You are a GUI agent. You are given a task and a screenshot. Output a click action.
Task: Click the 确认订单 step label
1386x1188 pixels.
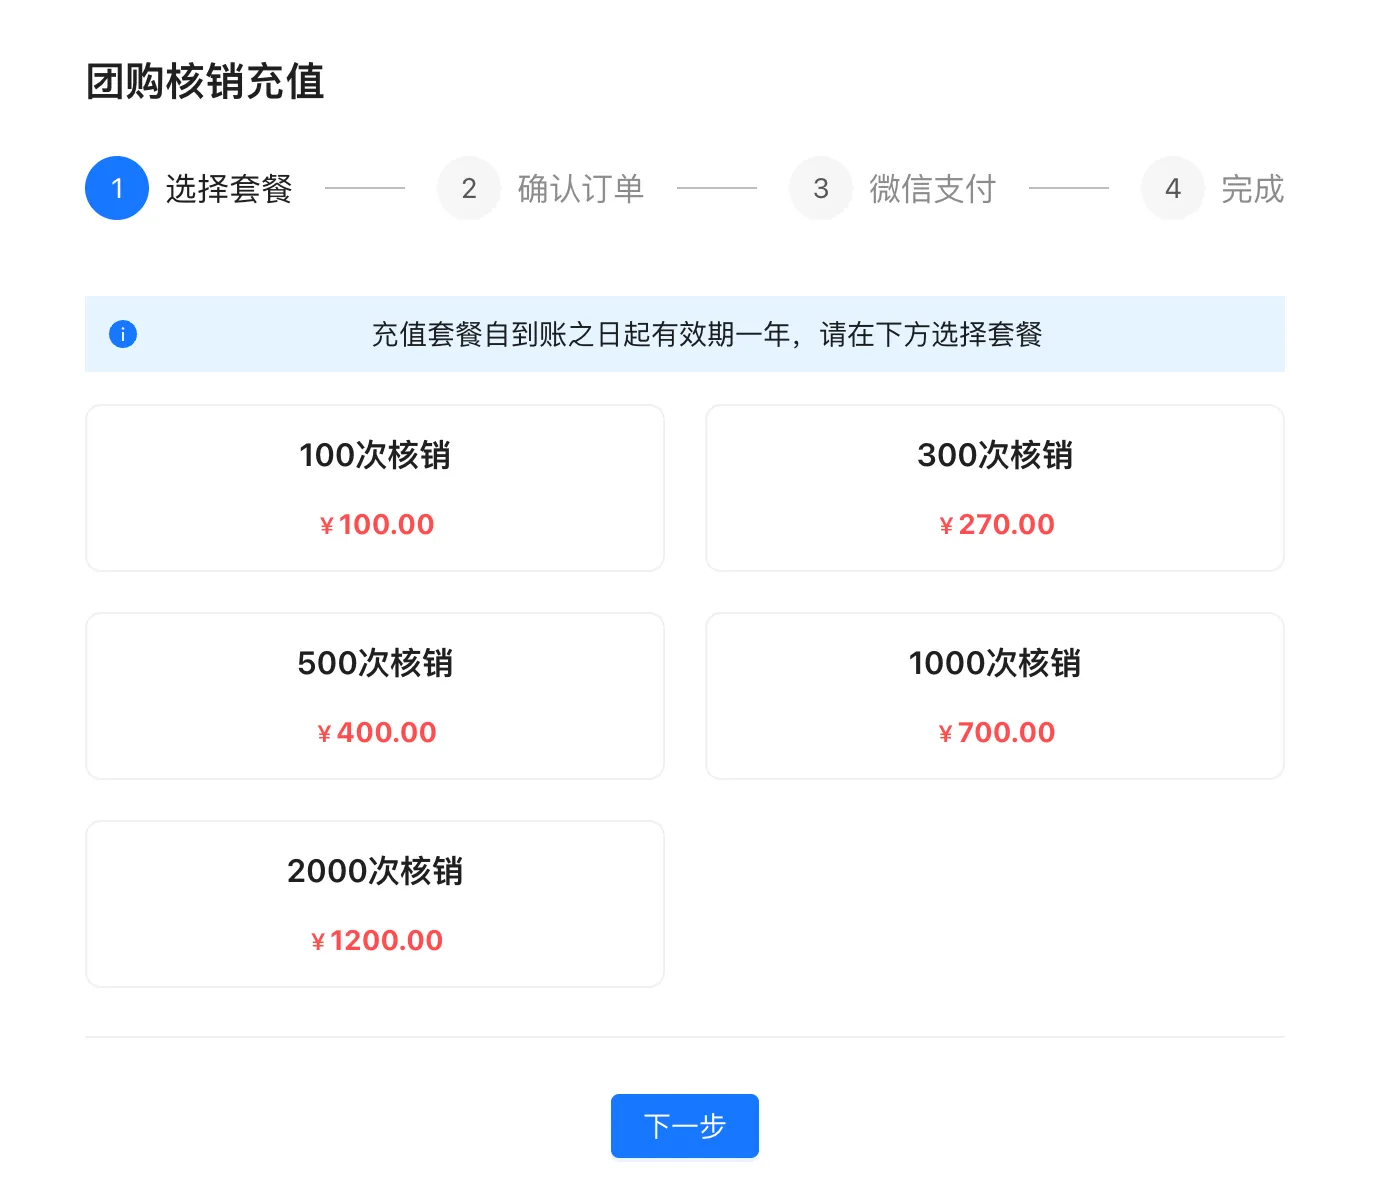click(x=581, y=188)
